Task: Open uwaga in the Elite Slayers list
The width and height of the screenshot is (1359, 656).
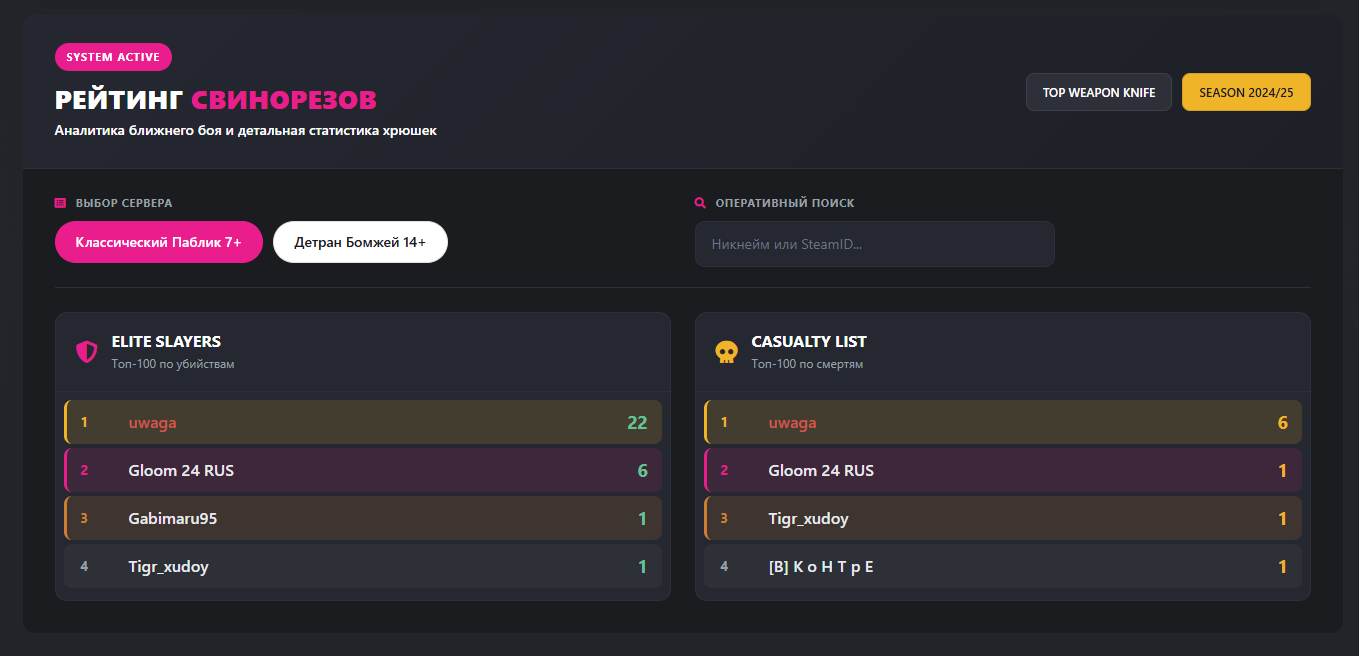Action: pos(152,422)
